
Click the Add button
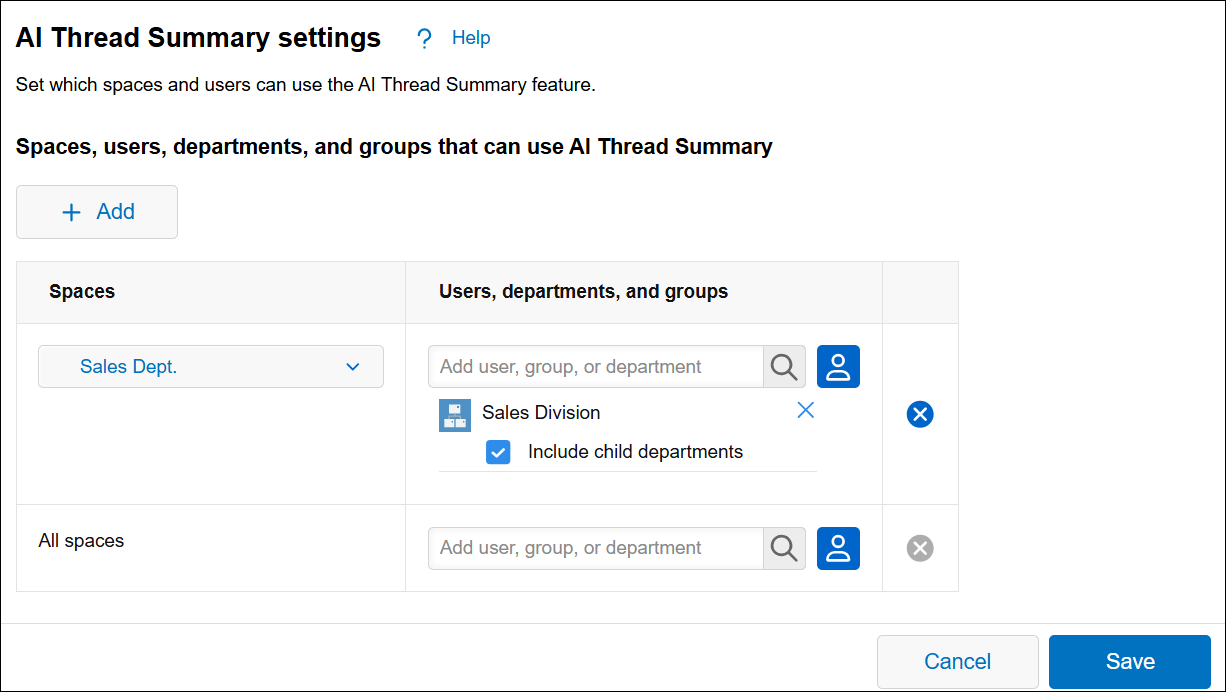coord(97,212)
